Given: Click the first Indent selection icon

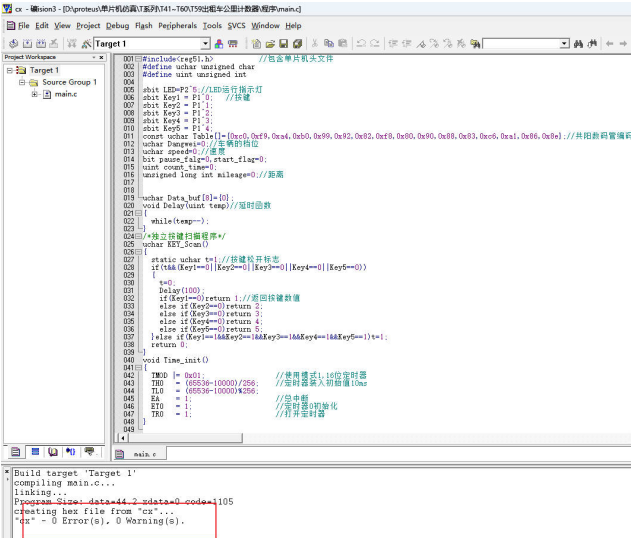Looking at the screenshot, I should coord(393,44).
